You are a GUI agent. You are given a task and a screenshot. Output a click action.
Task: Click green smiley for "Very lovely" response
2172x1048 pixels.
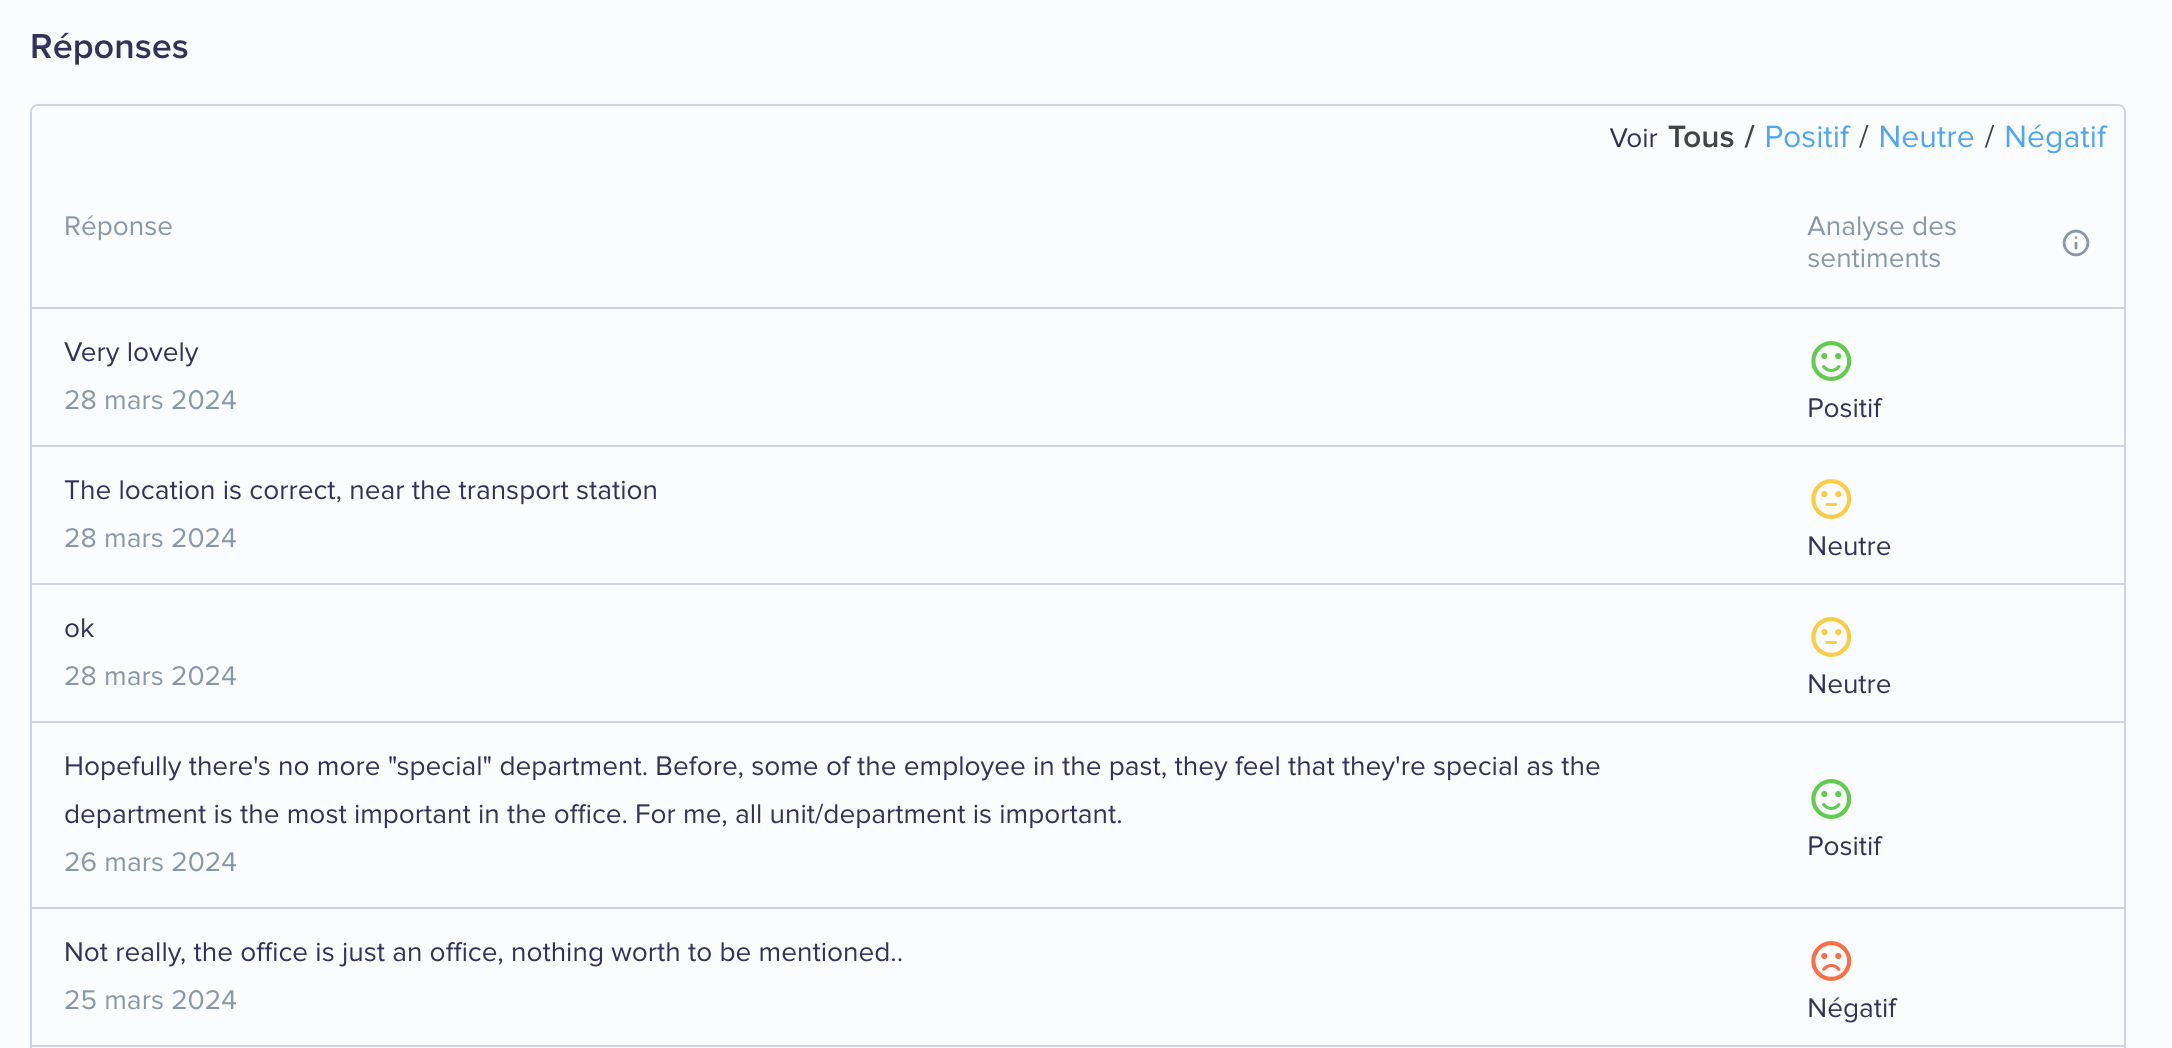coord(1831,361)
